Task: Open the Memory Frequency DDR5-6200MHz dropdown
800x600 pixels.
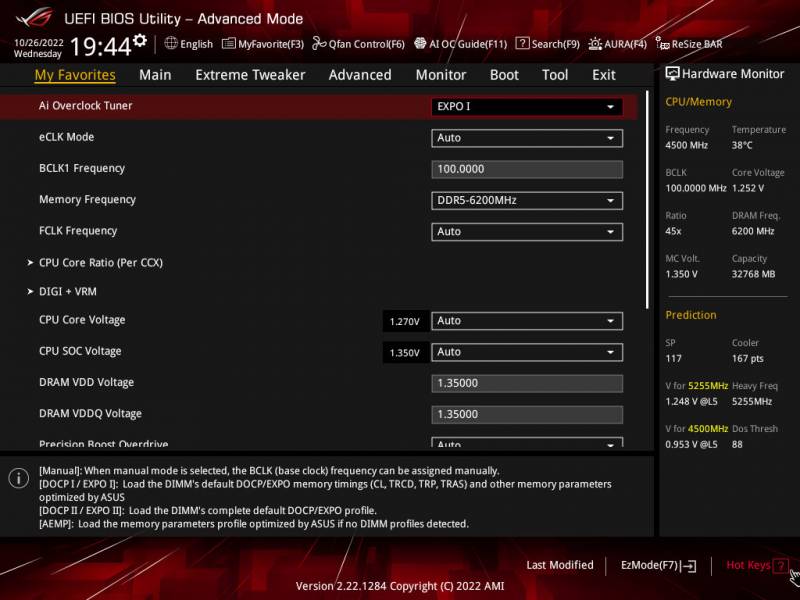Action: tap(527, 201)
